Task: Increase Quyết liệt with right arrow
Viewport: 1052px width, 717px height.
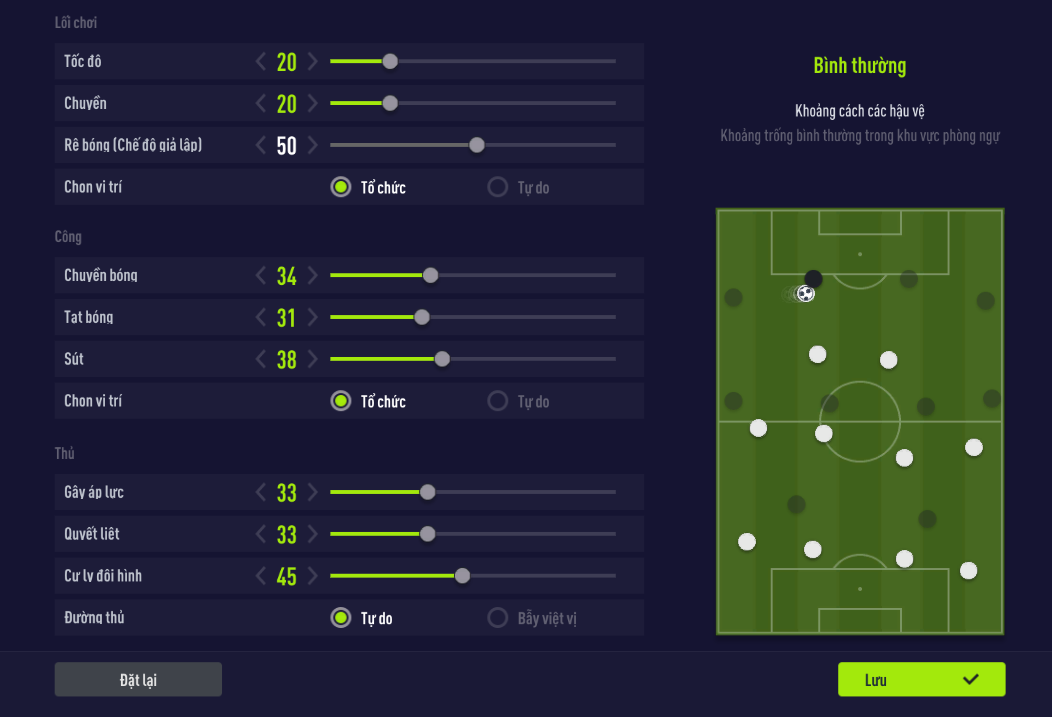Action: [x=313, y=534]
